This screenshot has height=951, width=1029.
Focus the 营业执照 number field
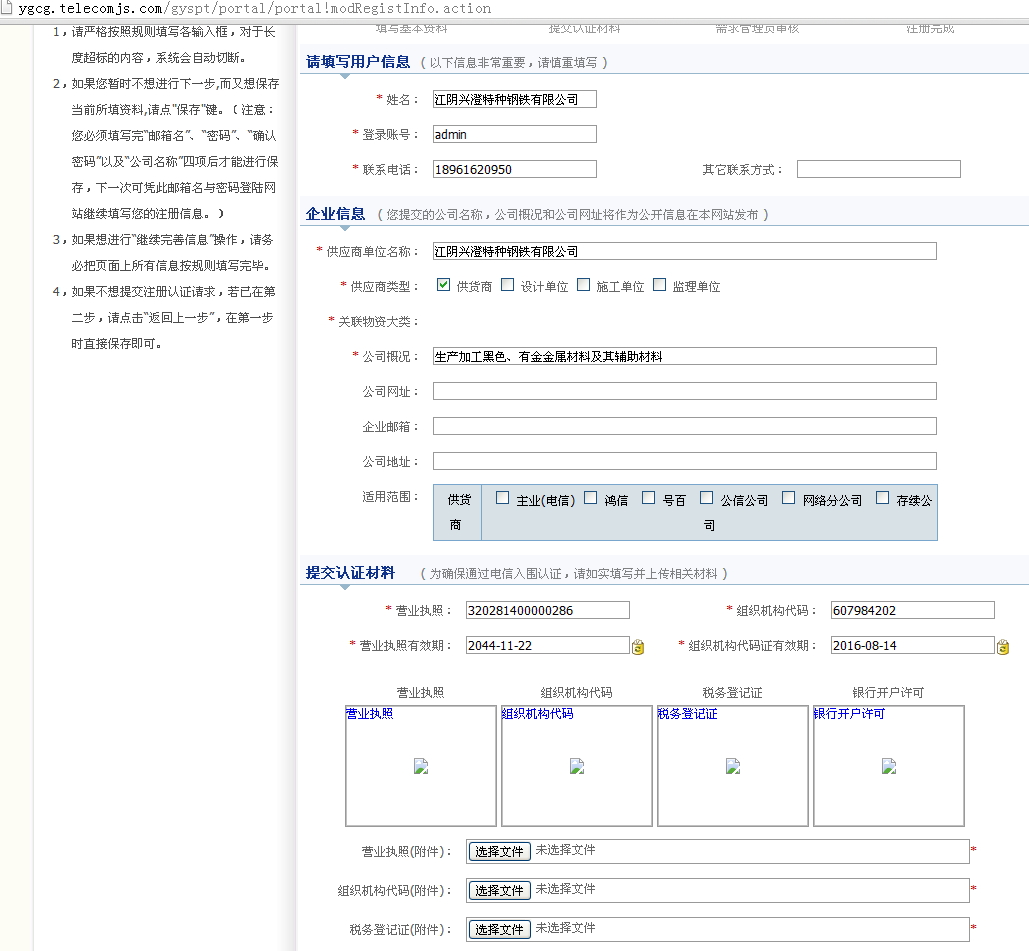coord(547,610)
